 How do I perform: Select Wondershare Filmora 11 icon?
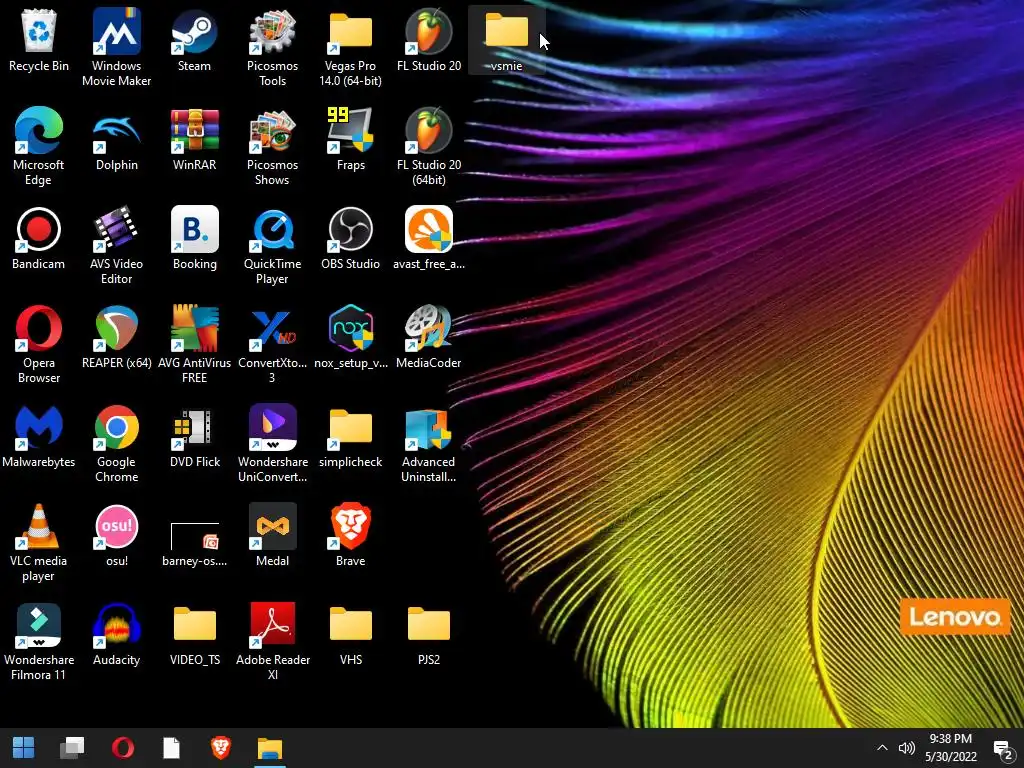[39, 641]
